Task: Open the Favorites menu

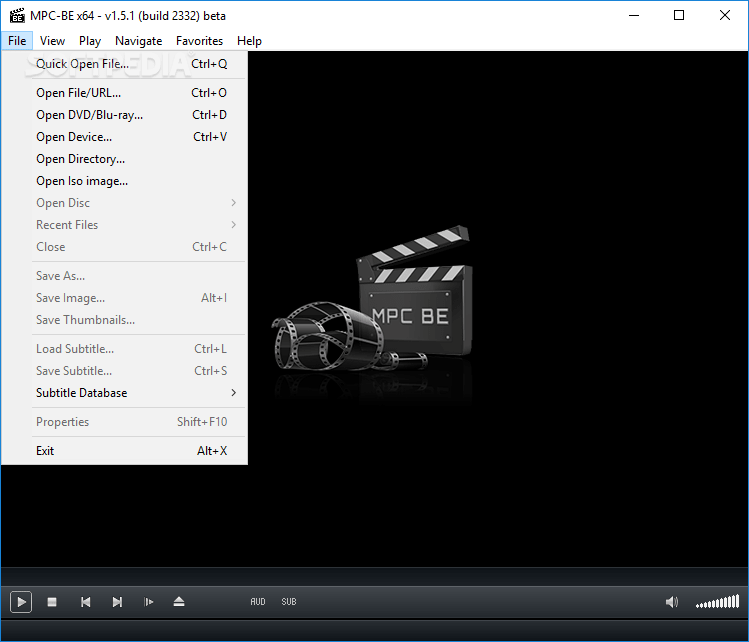Action: coord(199,41)
